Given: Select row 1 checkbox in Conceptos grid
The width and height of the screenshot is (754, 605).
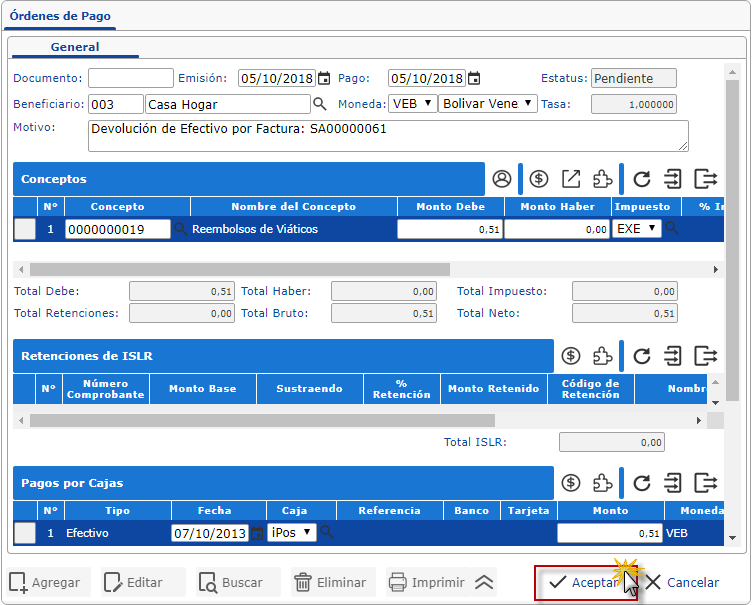Looking at the screenshot, I should point(25,229).
